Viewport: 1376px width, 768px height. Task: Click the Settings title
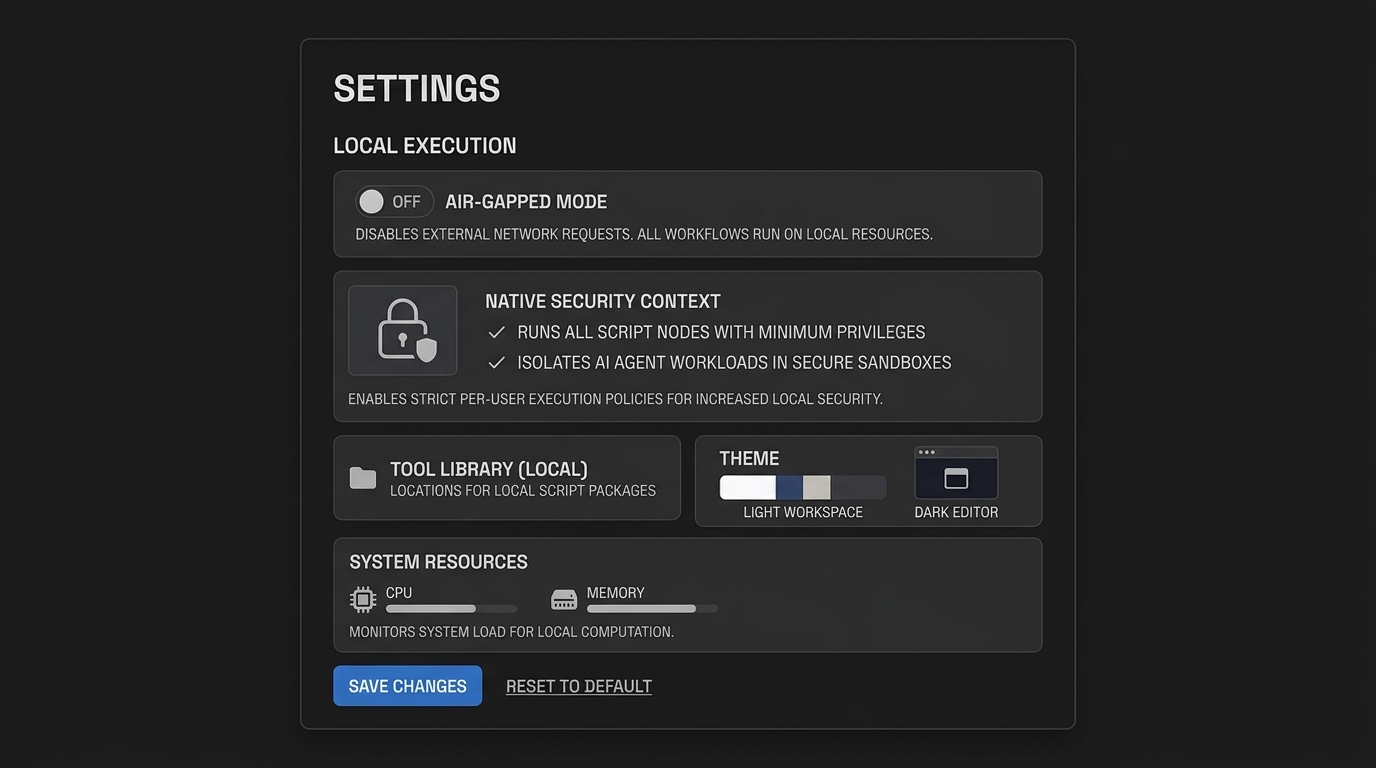tap(417, 88)
